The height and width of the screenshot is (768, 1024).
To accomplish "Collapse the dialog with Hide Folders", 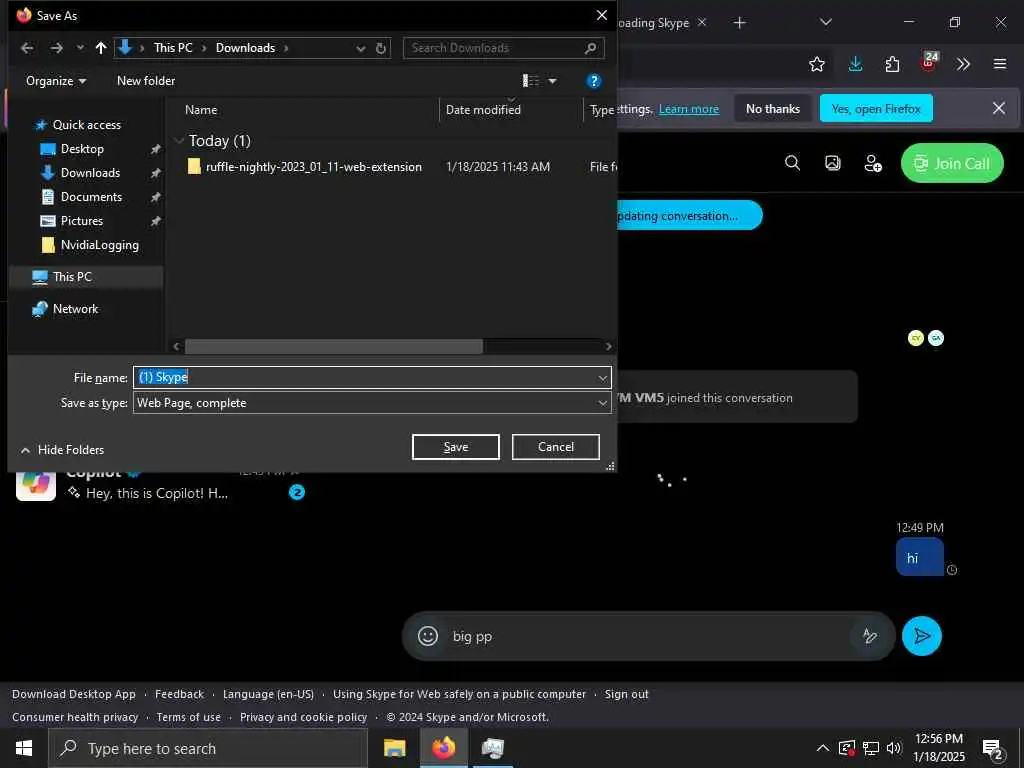I will click(62, 450).
